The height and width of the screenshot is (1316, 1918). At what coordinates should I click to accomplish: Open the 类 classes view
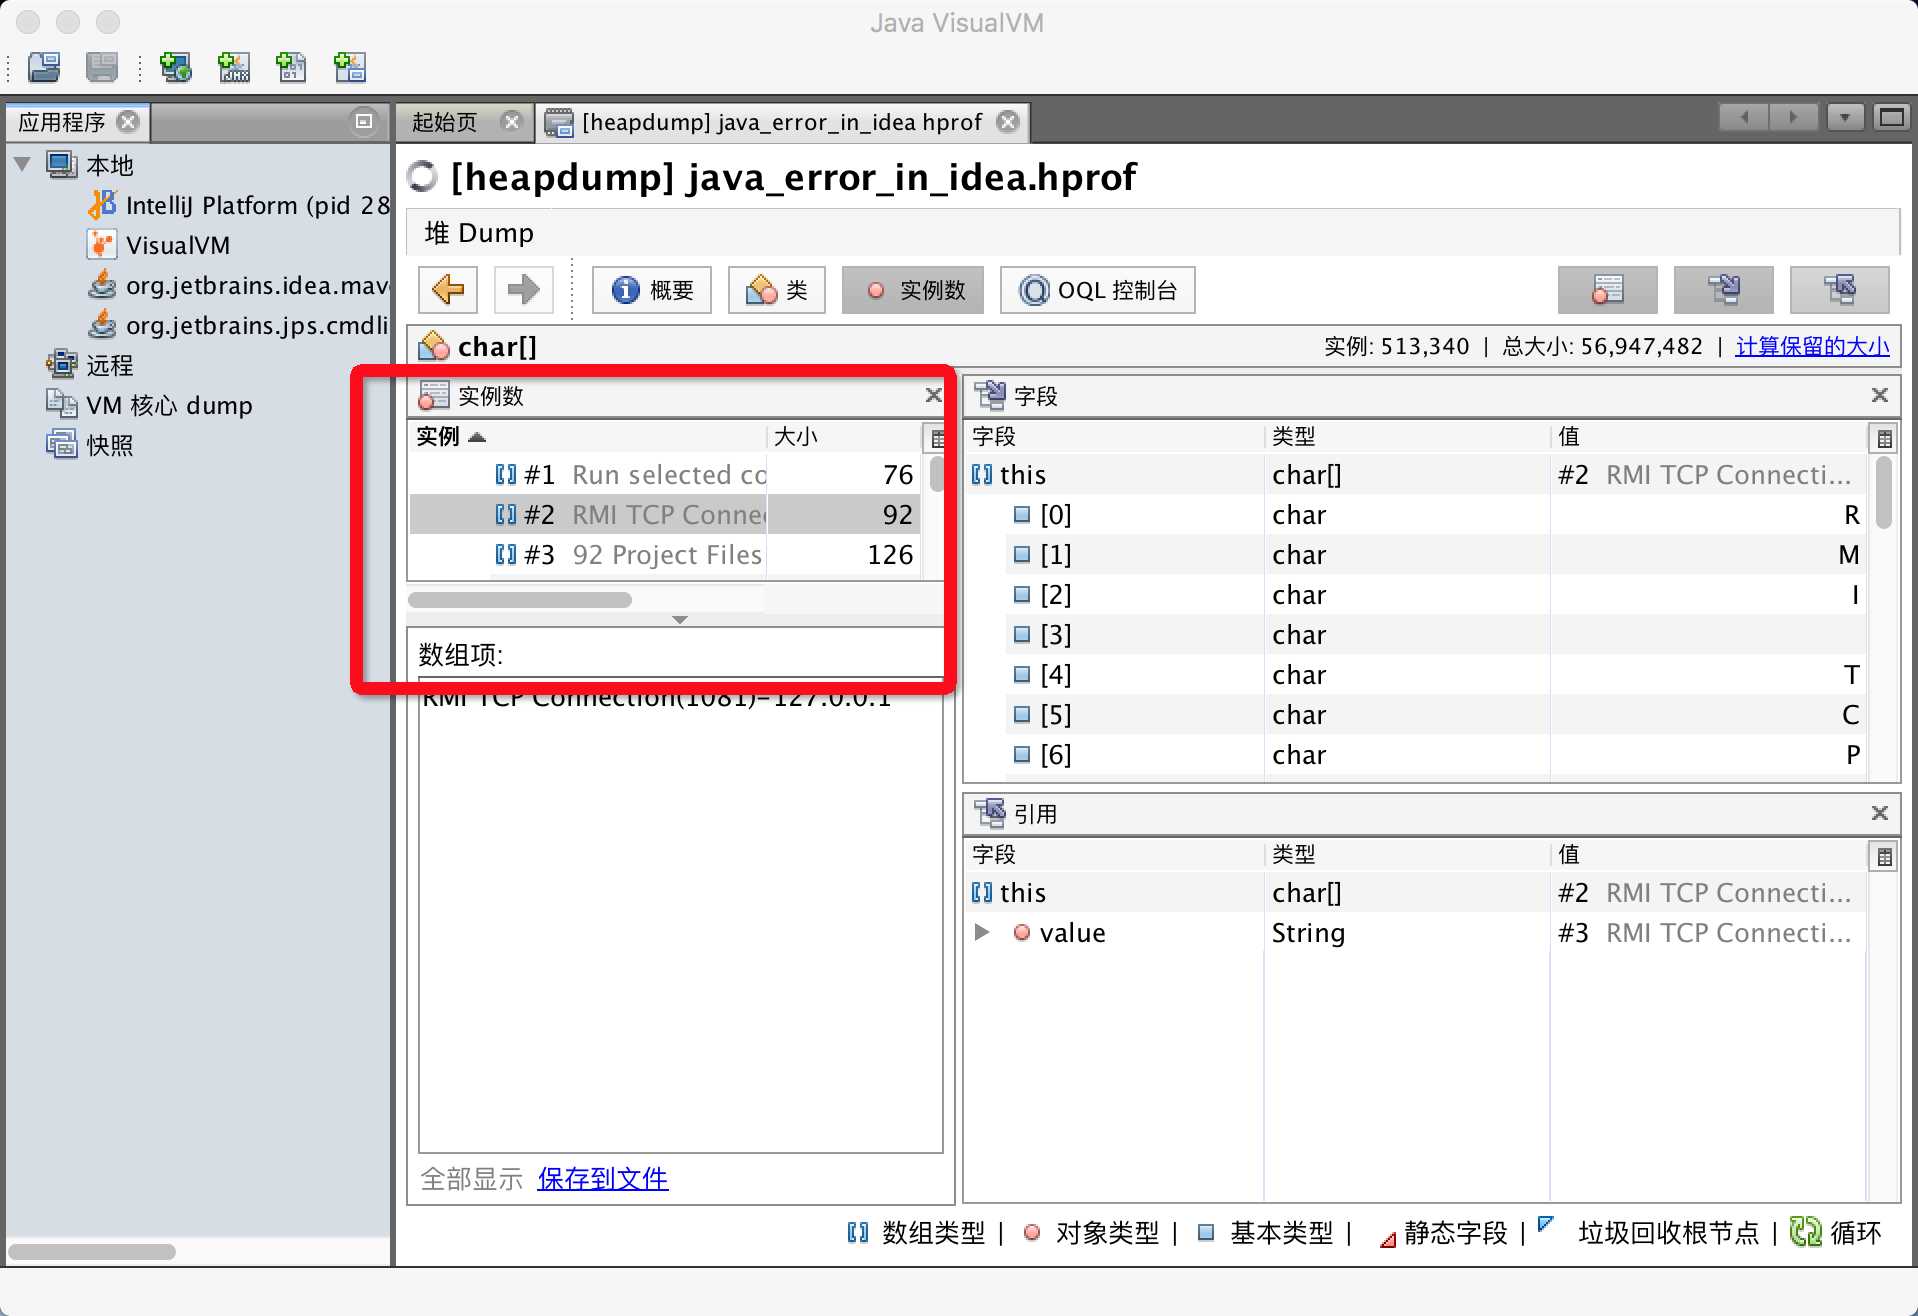[x=777, y=290]
